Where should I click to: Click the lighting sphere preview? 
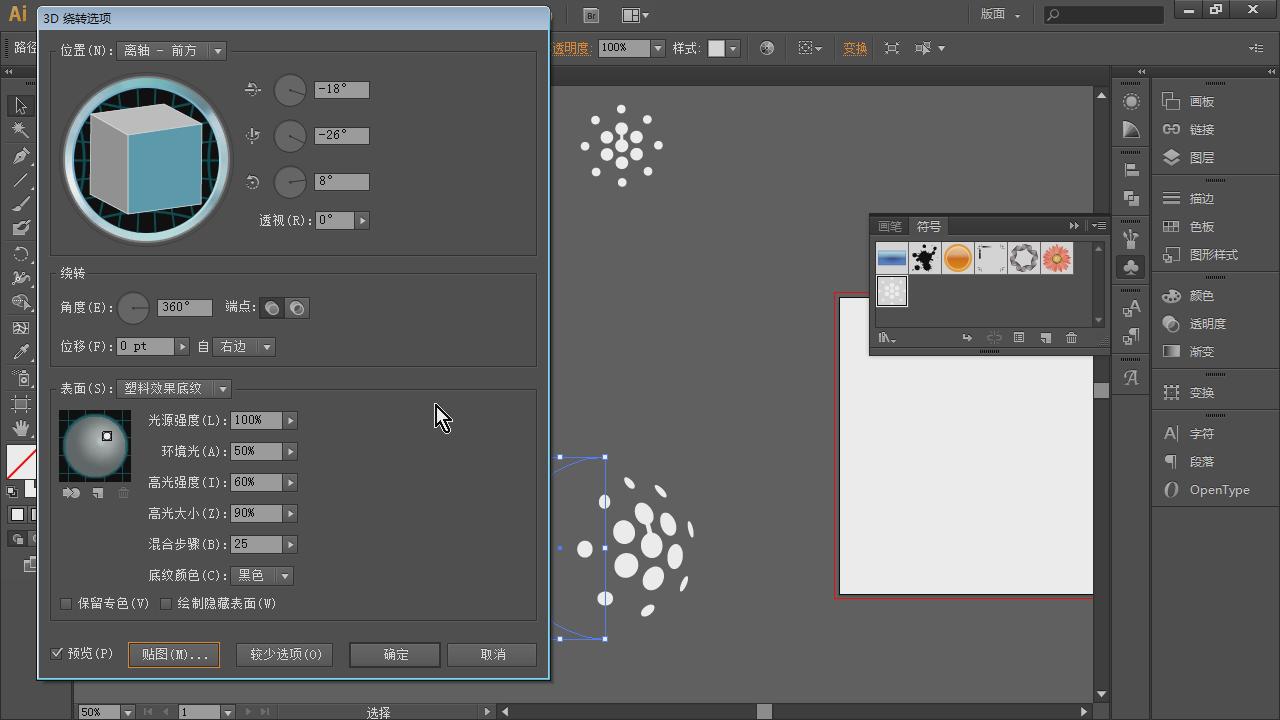pos(95,446)
